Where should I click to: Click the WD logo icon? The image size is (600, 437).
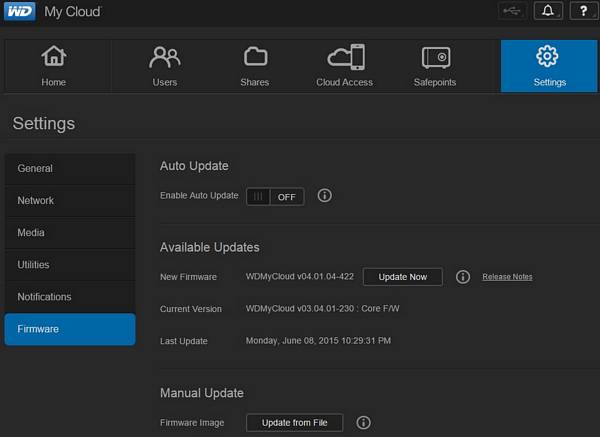20,12
